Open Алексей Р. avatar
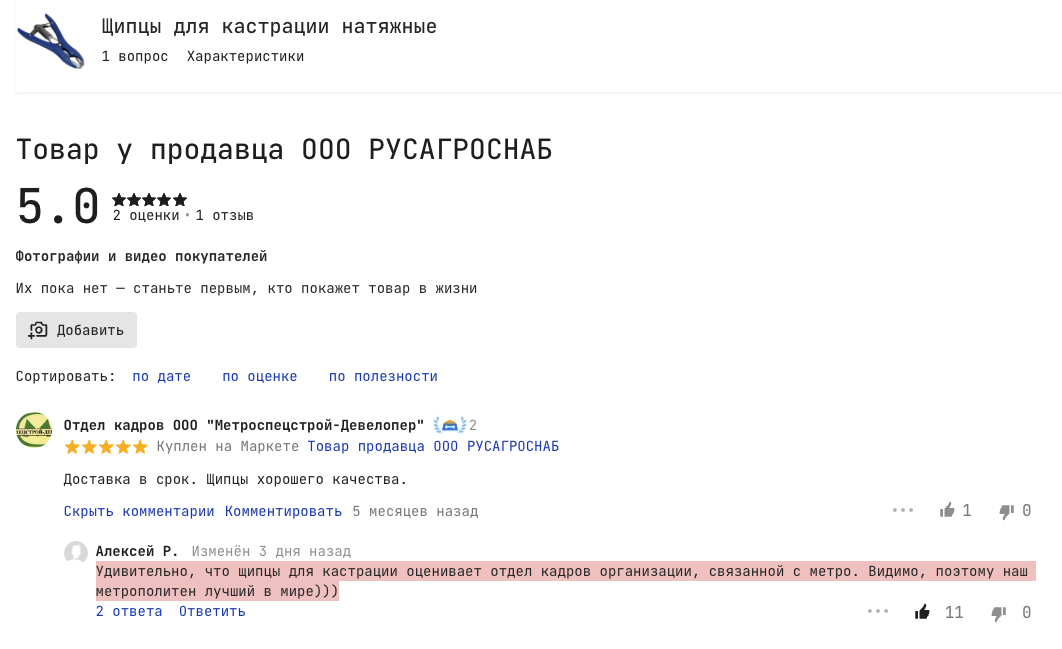The width and height of the screenshot is (1062, 649). [76, 552]
